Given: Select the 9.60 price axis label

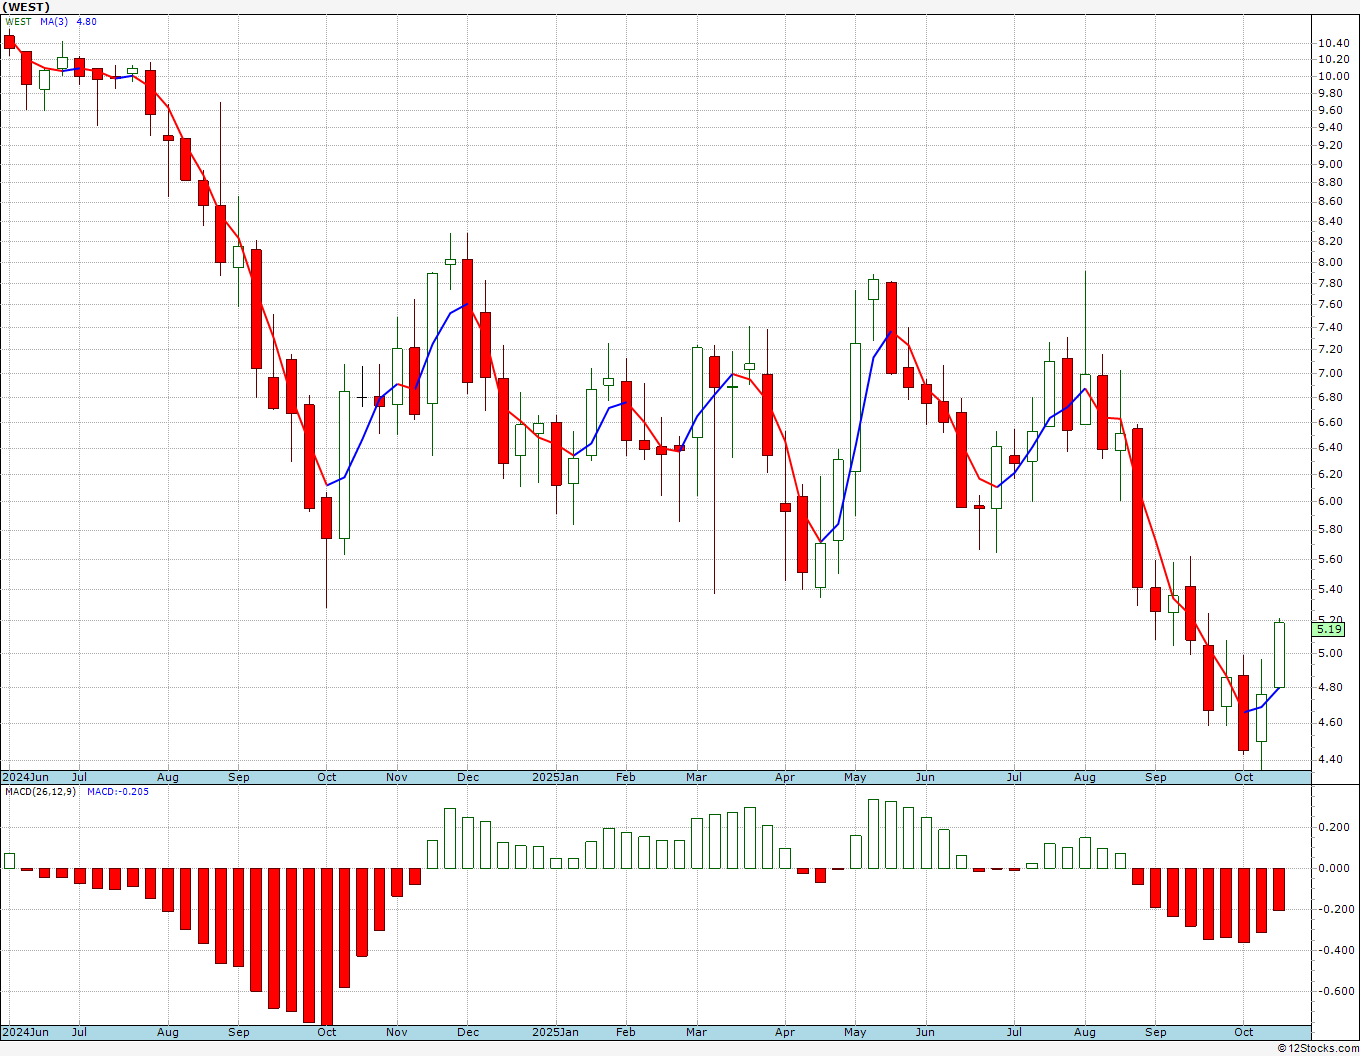Looking at the screenshot, I should point(1332,110).
